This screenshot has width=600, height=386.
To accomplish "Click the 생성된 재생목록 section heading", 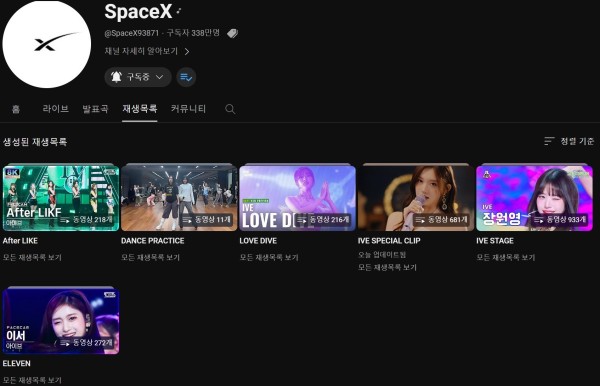I will click(x=35, y=142).
